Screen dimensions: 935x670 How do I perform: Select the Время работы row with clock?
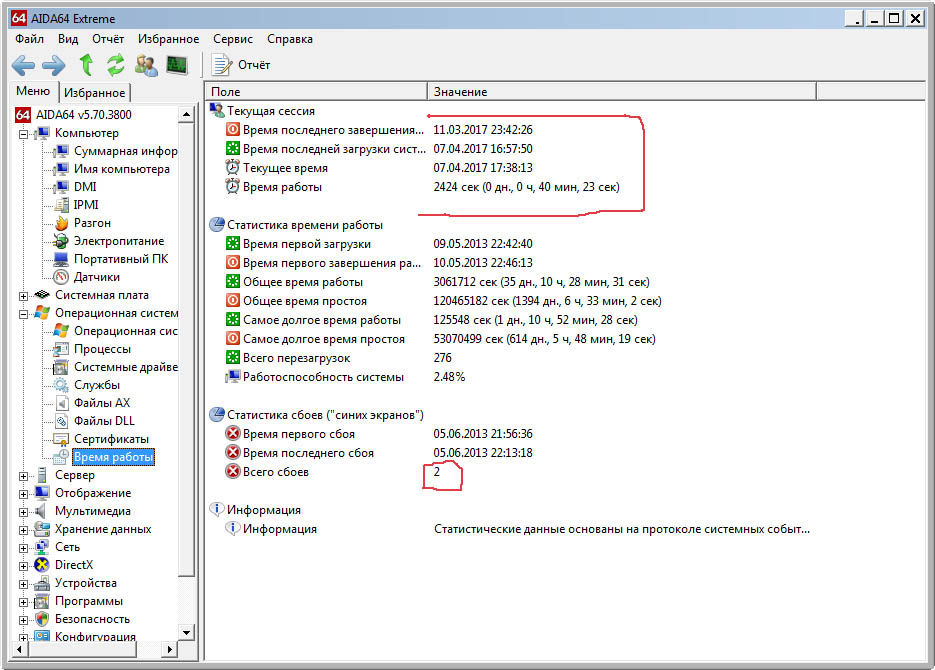click(422, 187)
